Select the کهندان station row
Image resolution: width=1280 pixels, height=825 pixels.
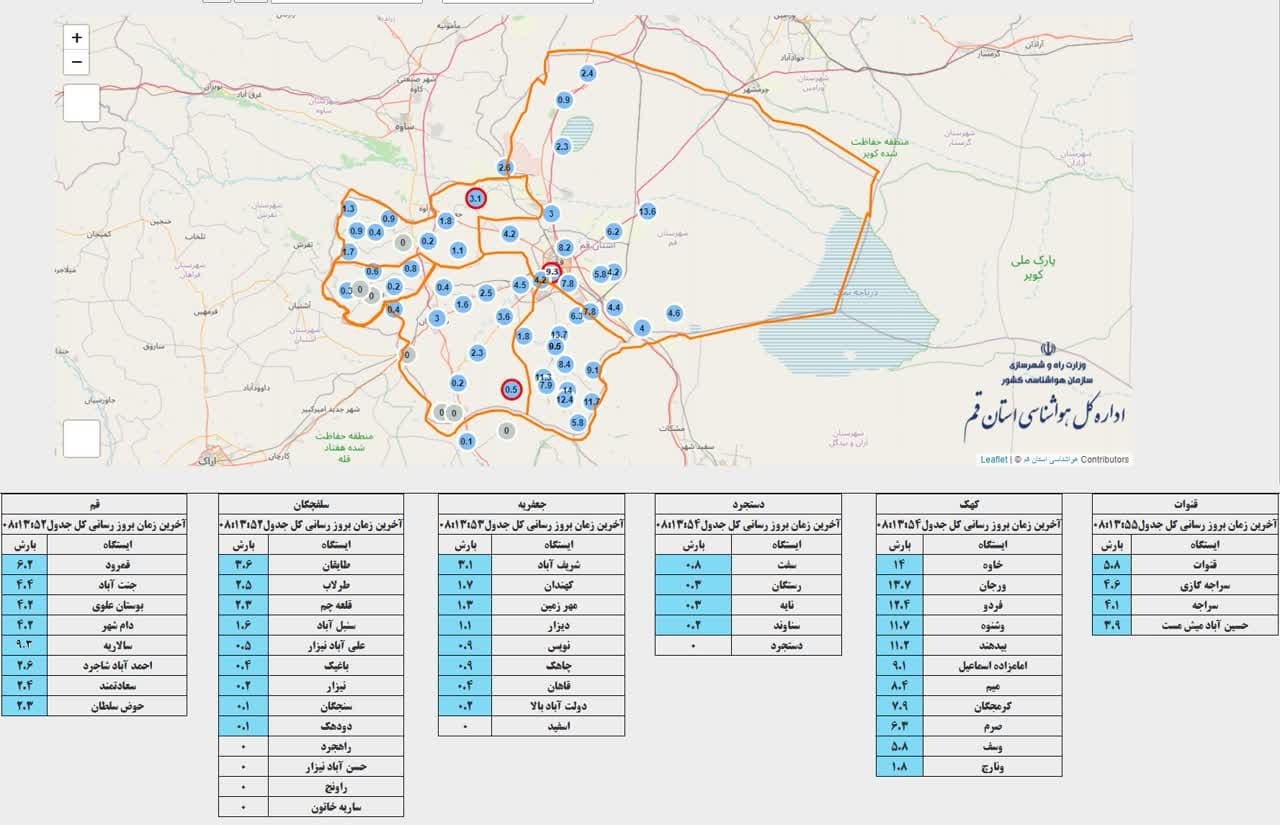531,585
